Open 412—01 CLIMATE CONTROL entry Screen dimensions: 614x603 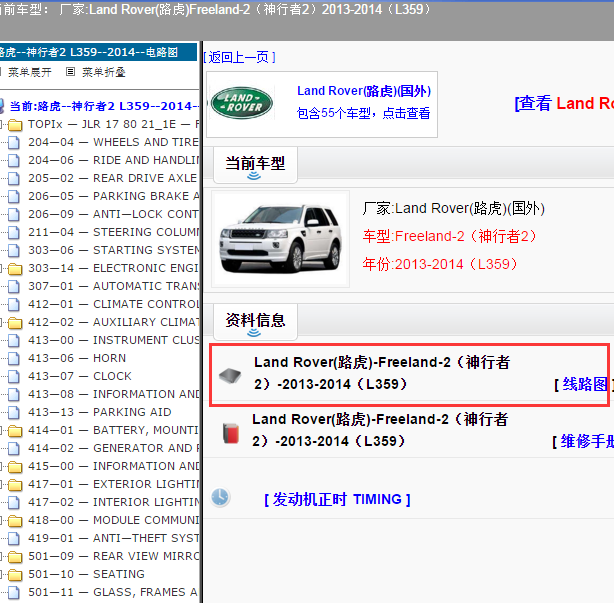[114, 305]
